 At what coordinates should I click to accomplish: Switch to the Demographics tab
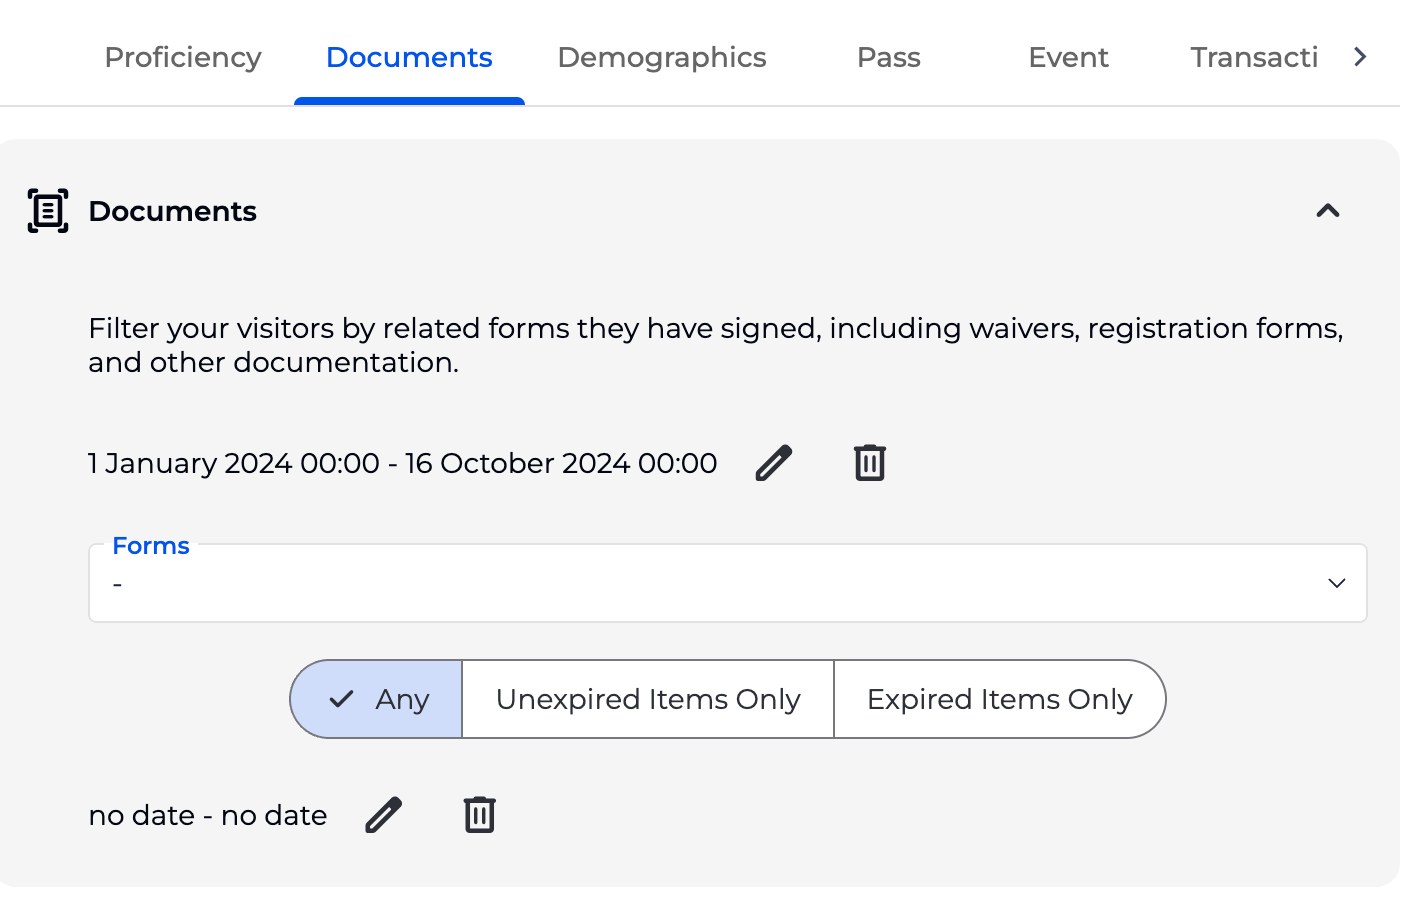[x=662, y=58]
